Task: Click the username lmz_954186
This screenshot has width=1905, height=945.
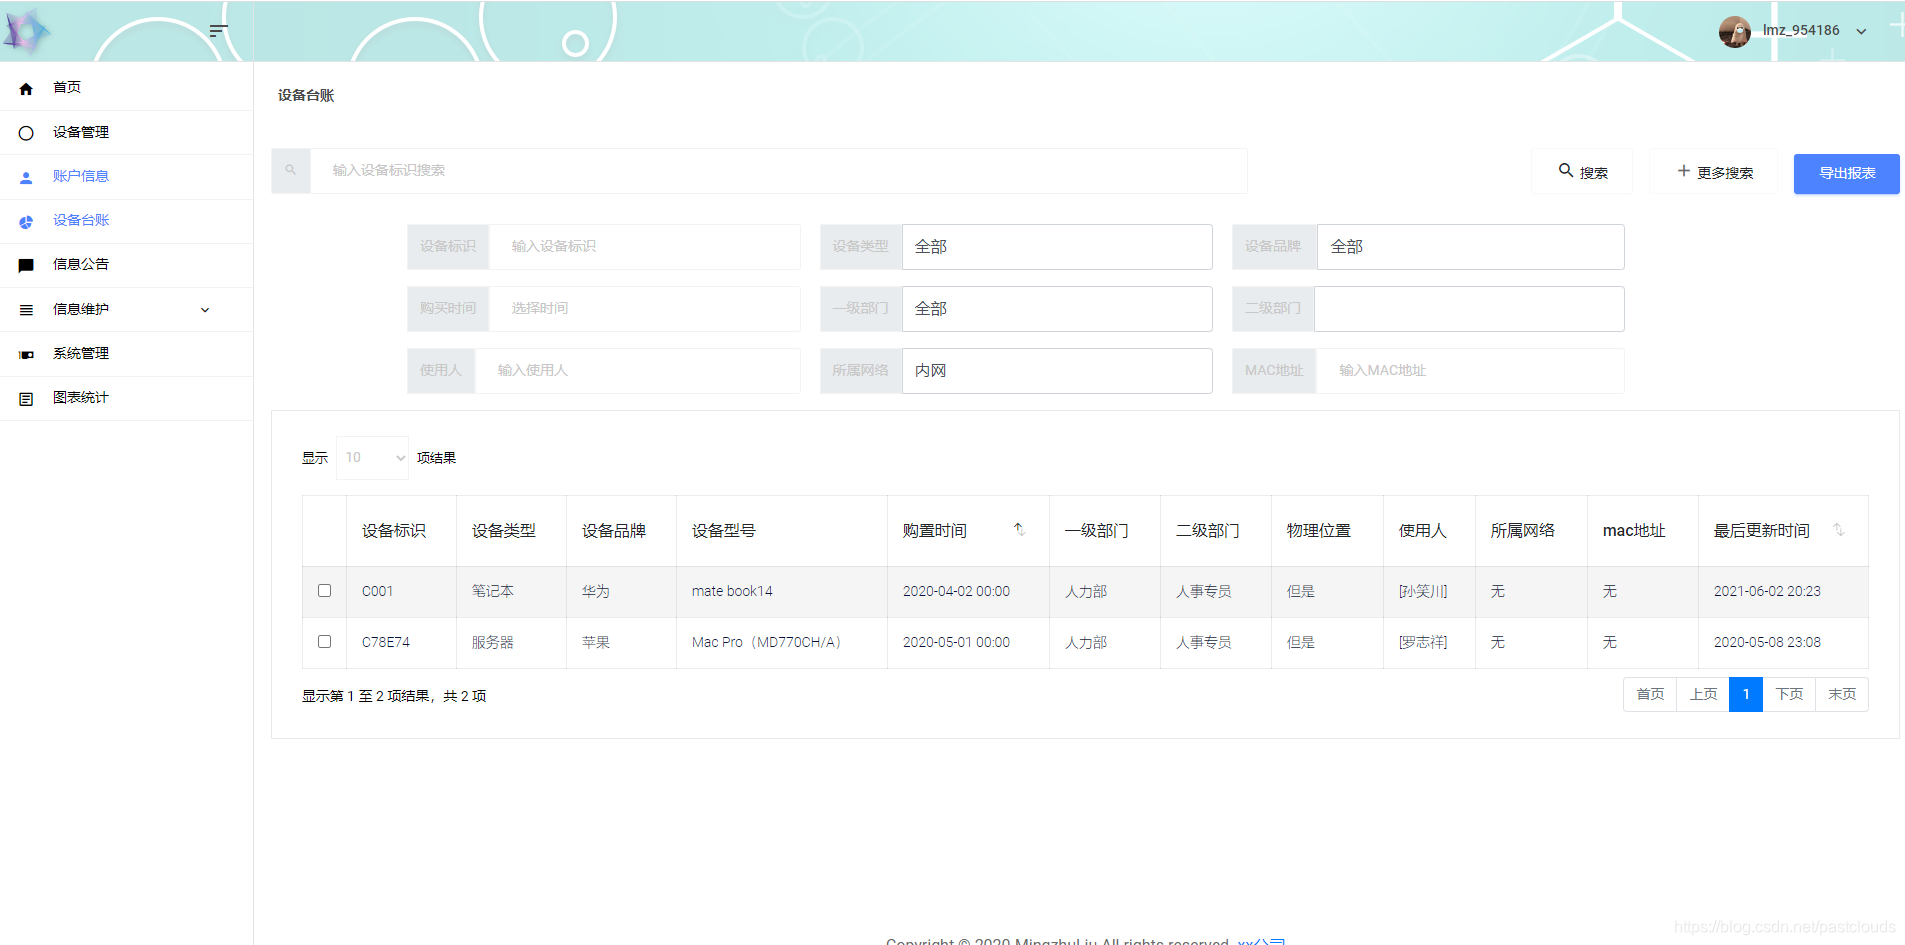Action: pos(1801,30)
